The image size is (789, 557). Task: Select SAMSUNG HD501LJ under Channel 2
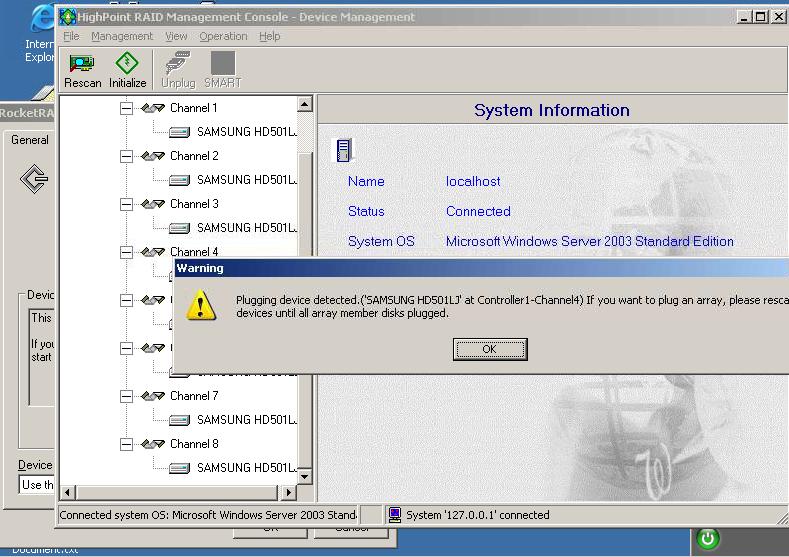pos(247,180)
